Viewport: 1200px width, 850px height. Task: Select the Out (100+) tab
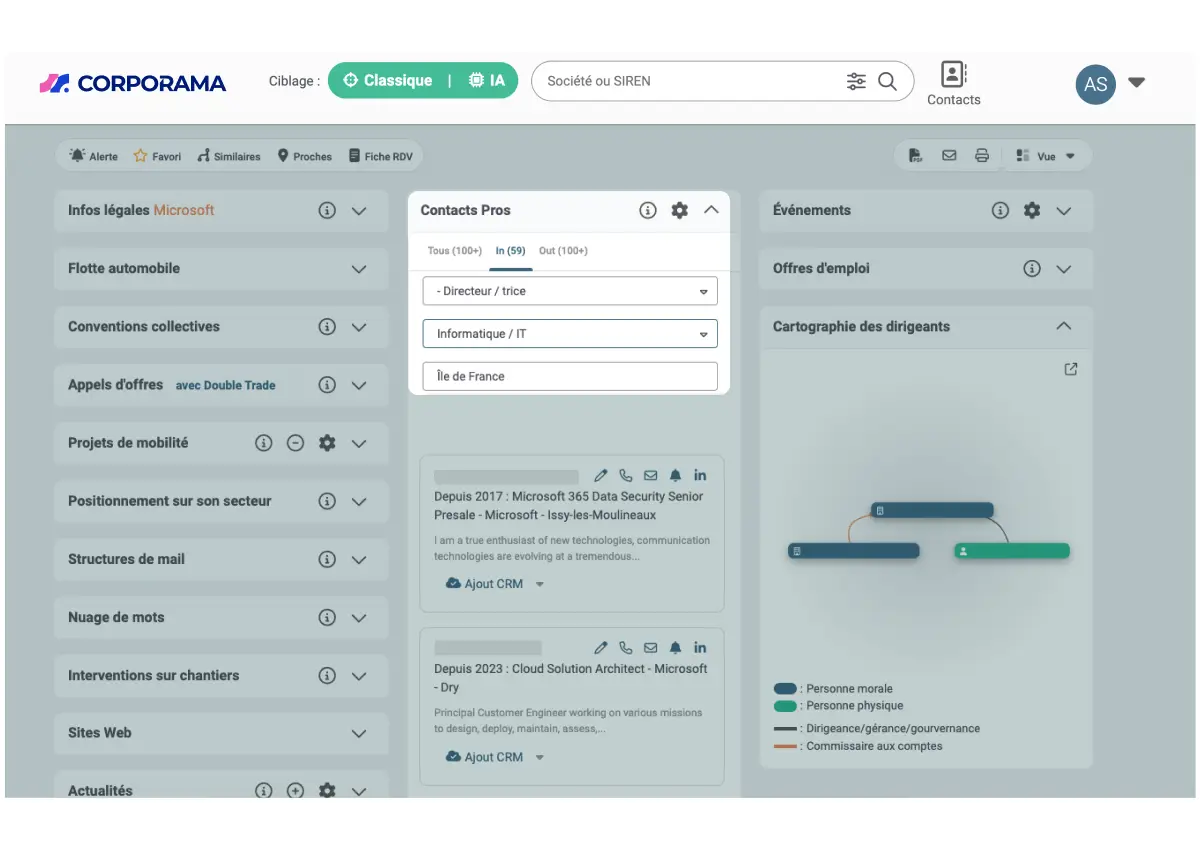563,251
